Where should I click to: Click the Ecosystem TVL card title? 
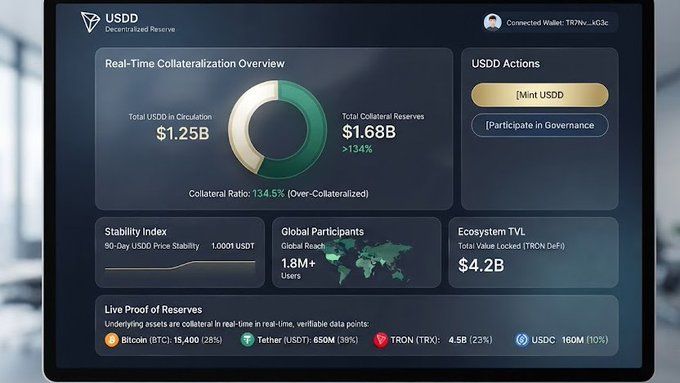pos(491,232)
